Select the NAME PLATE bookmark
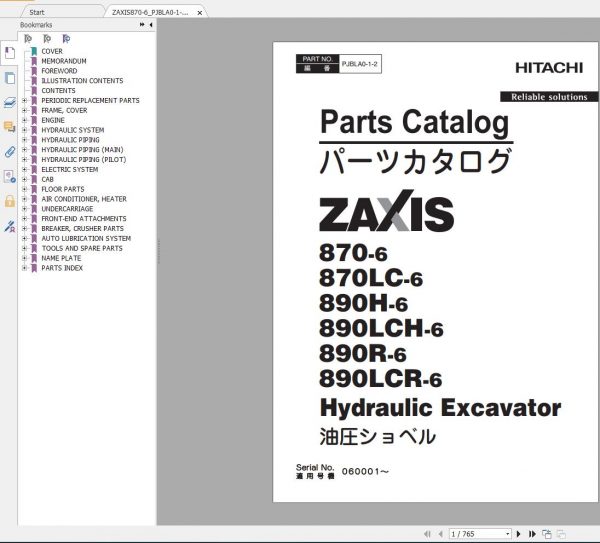 click(x=61, y=258)
